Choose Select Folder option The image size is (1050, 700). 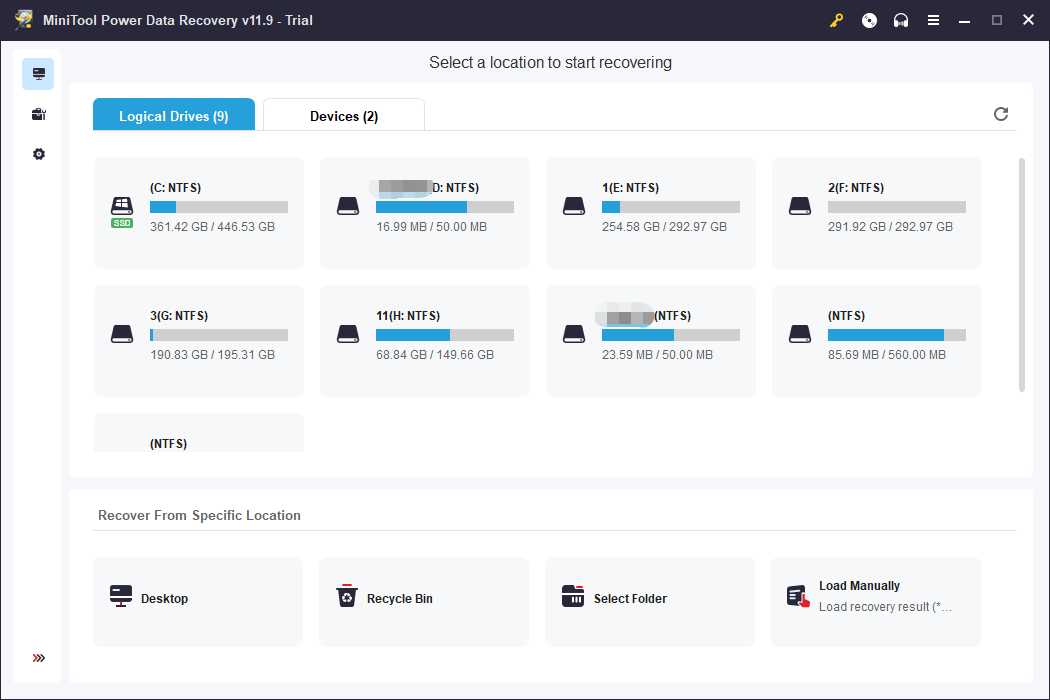coord(650,602)
